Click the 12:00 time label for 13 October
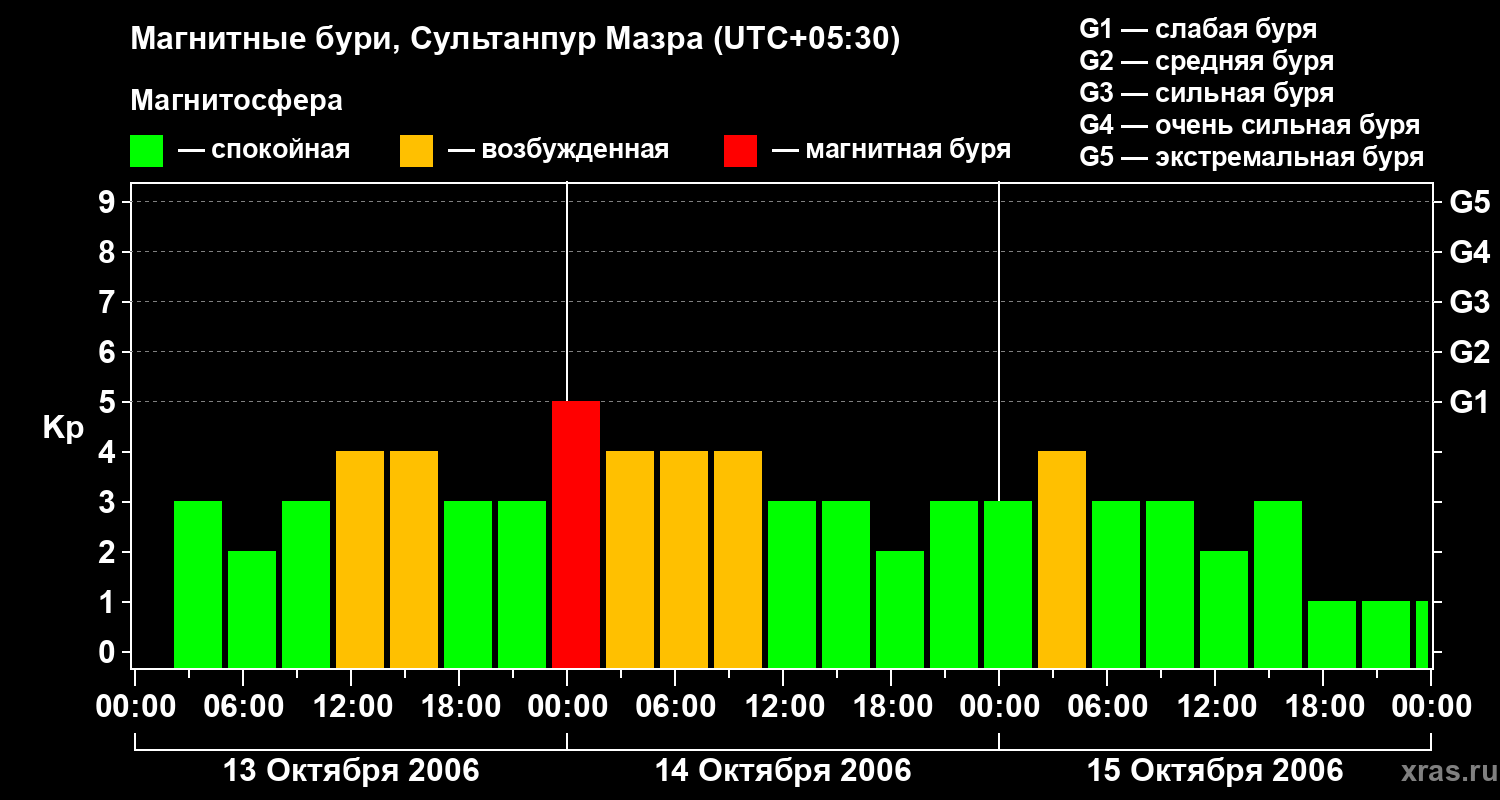 [351, 707]
